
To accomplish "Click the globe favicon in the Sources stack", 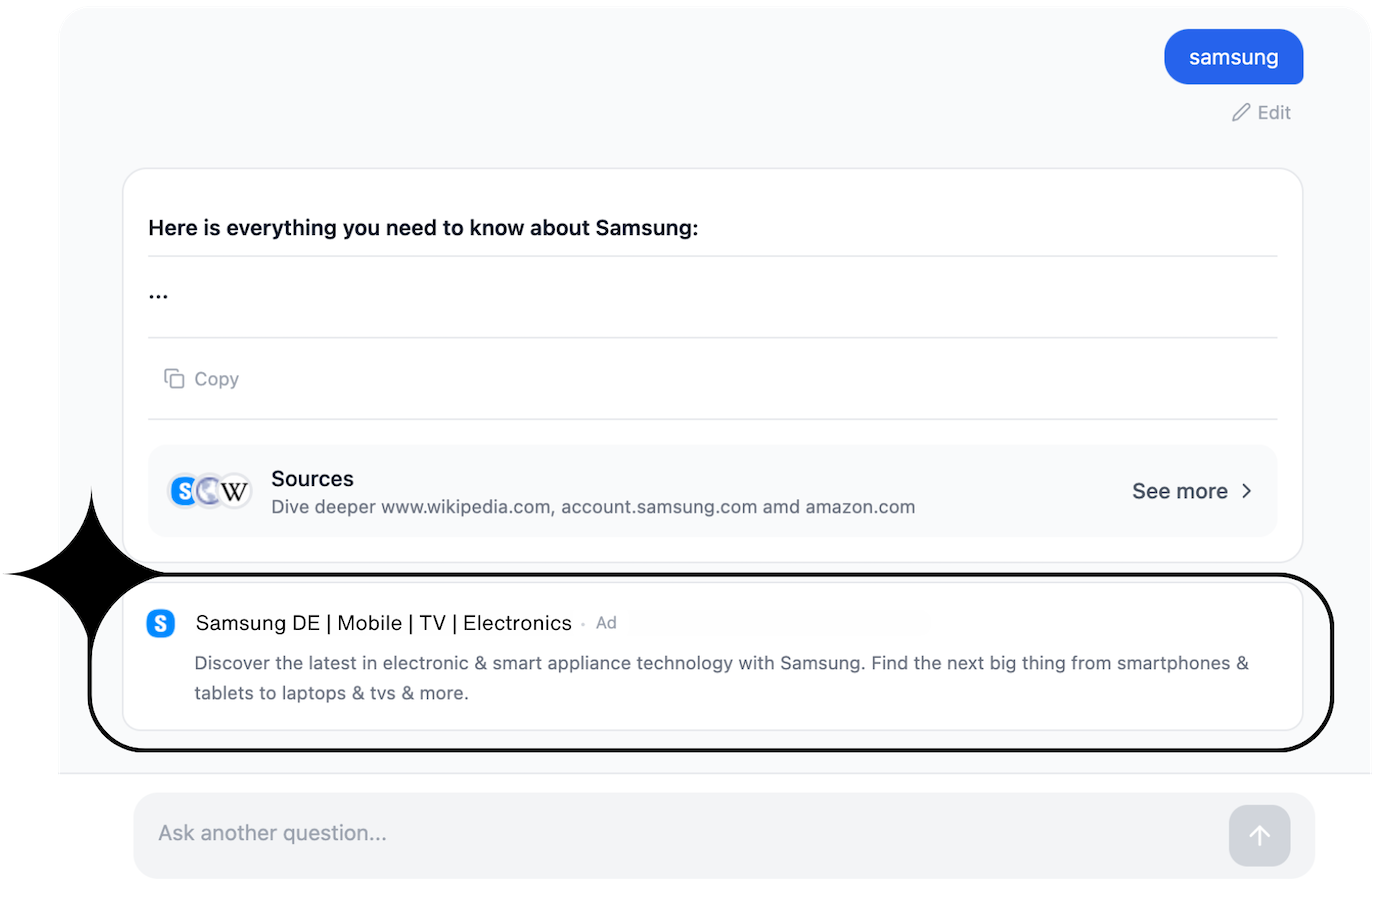I will 209,491.
